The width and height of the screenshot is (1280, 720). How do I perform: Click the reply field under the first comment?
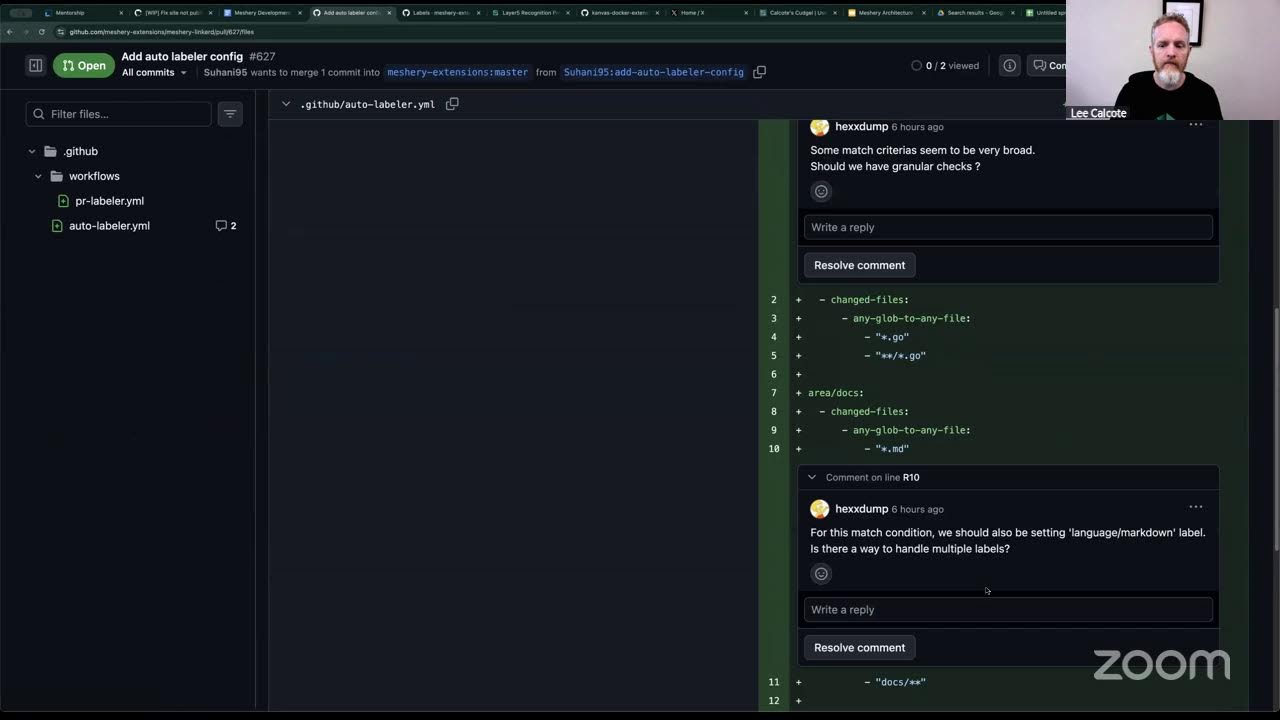point(1008,227)
